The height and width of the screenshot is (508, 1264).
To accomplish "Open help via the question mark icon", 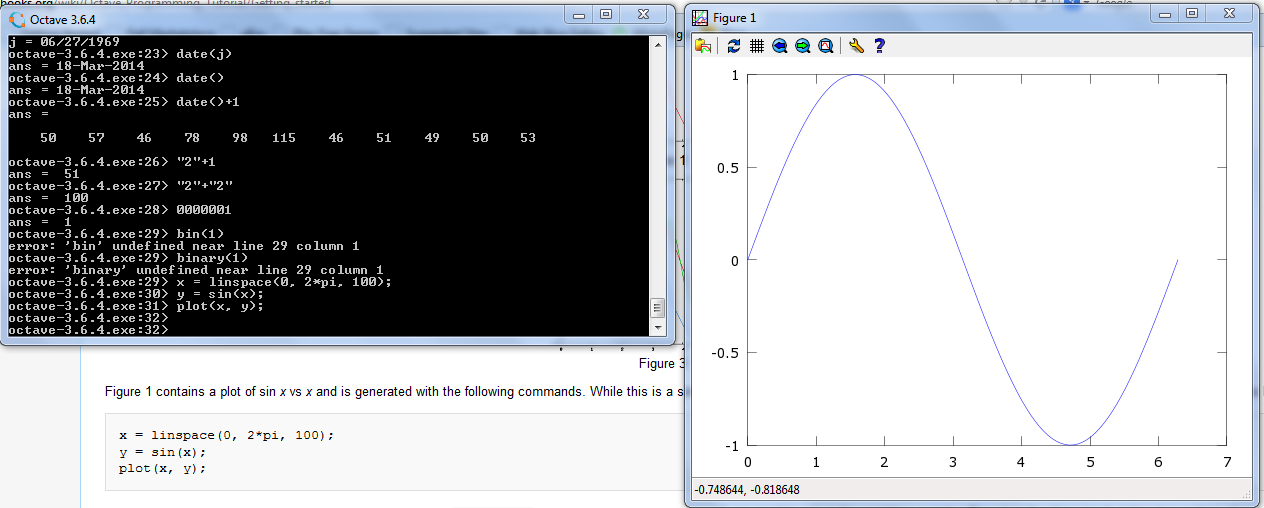I will tap(879, 46).
